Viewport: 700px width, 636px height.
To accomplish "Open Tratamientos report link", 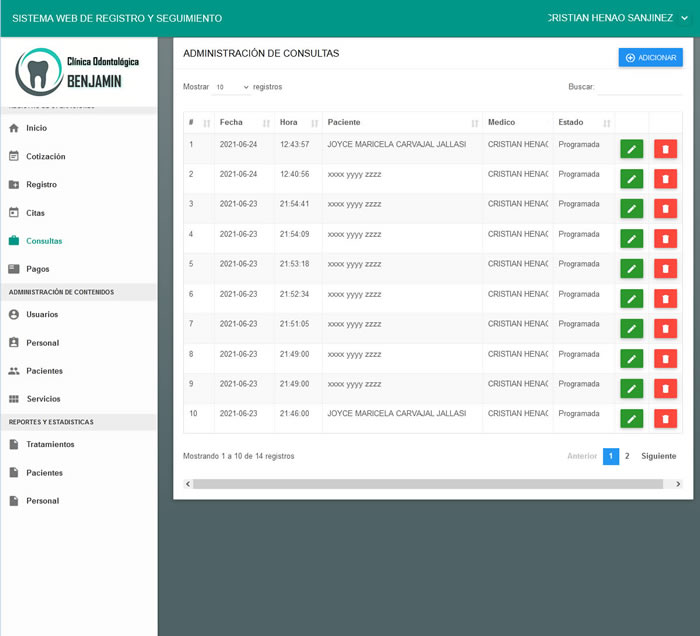I will [50, 444].
